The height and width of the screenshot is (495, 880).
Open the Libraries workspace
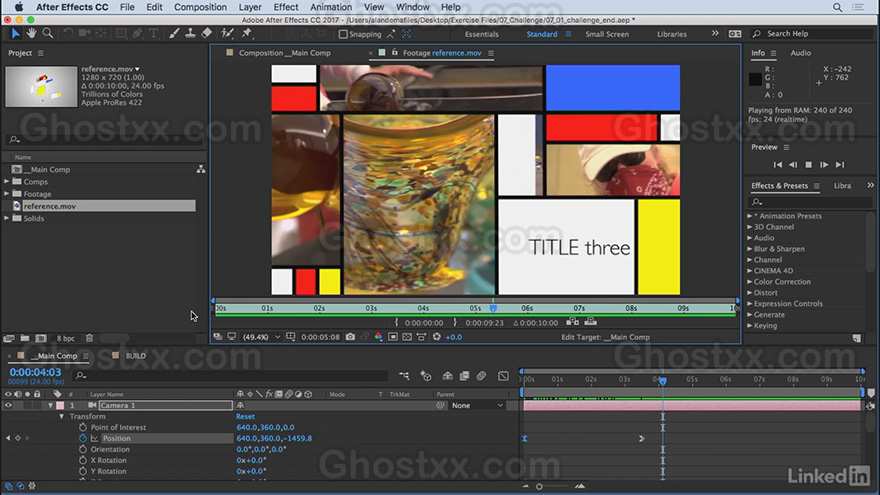pyautogui.click(x=672, y=34)
